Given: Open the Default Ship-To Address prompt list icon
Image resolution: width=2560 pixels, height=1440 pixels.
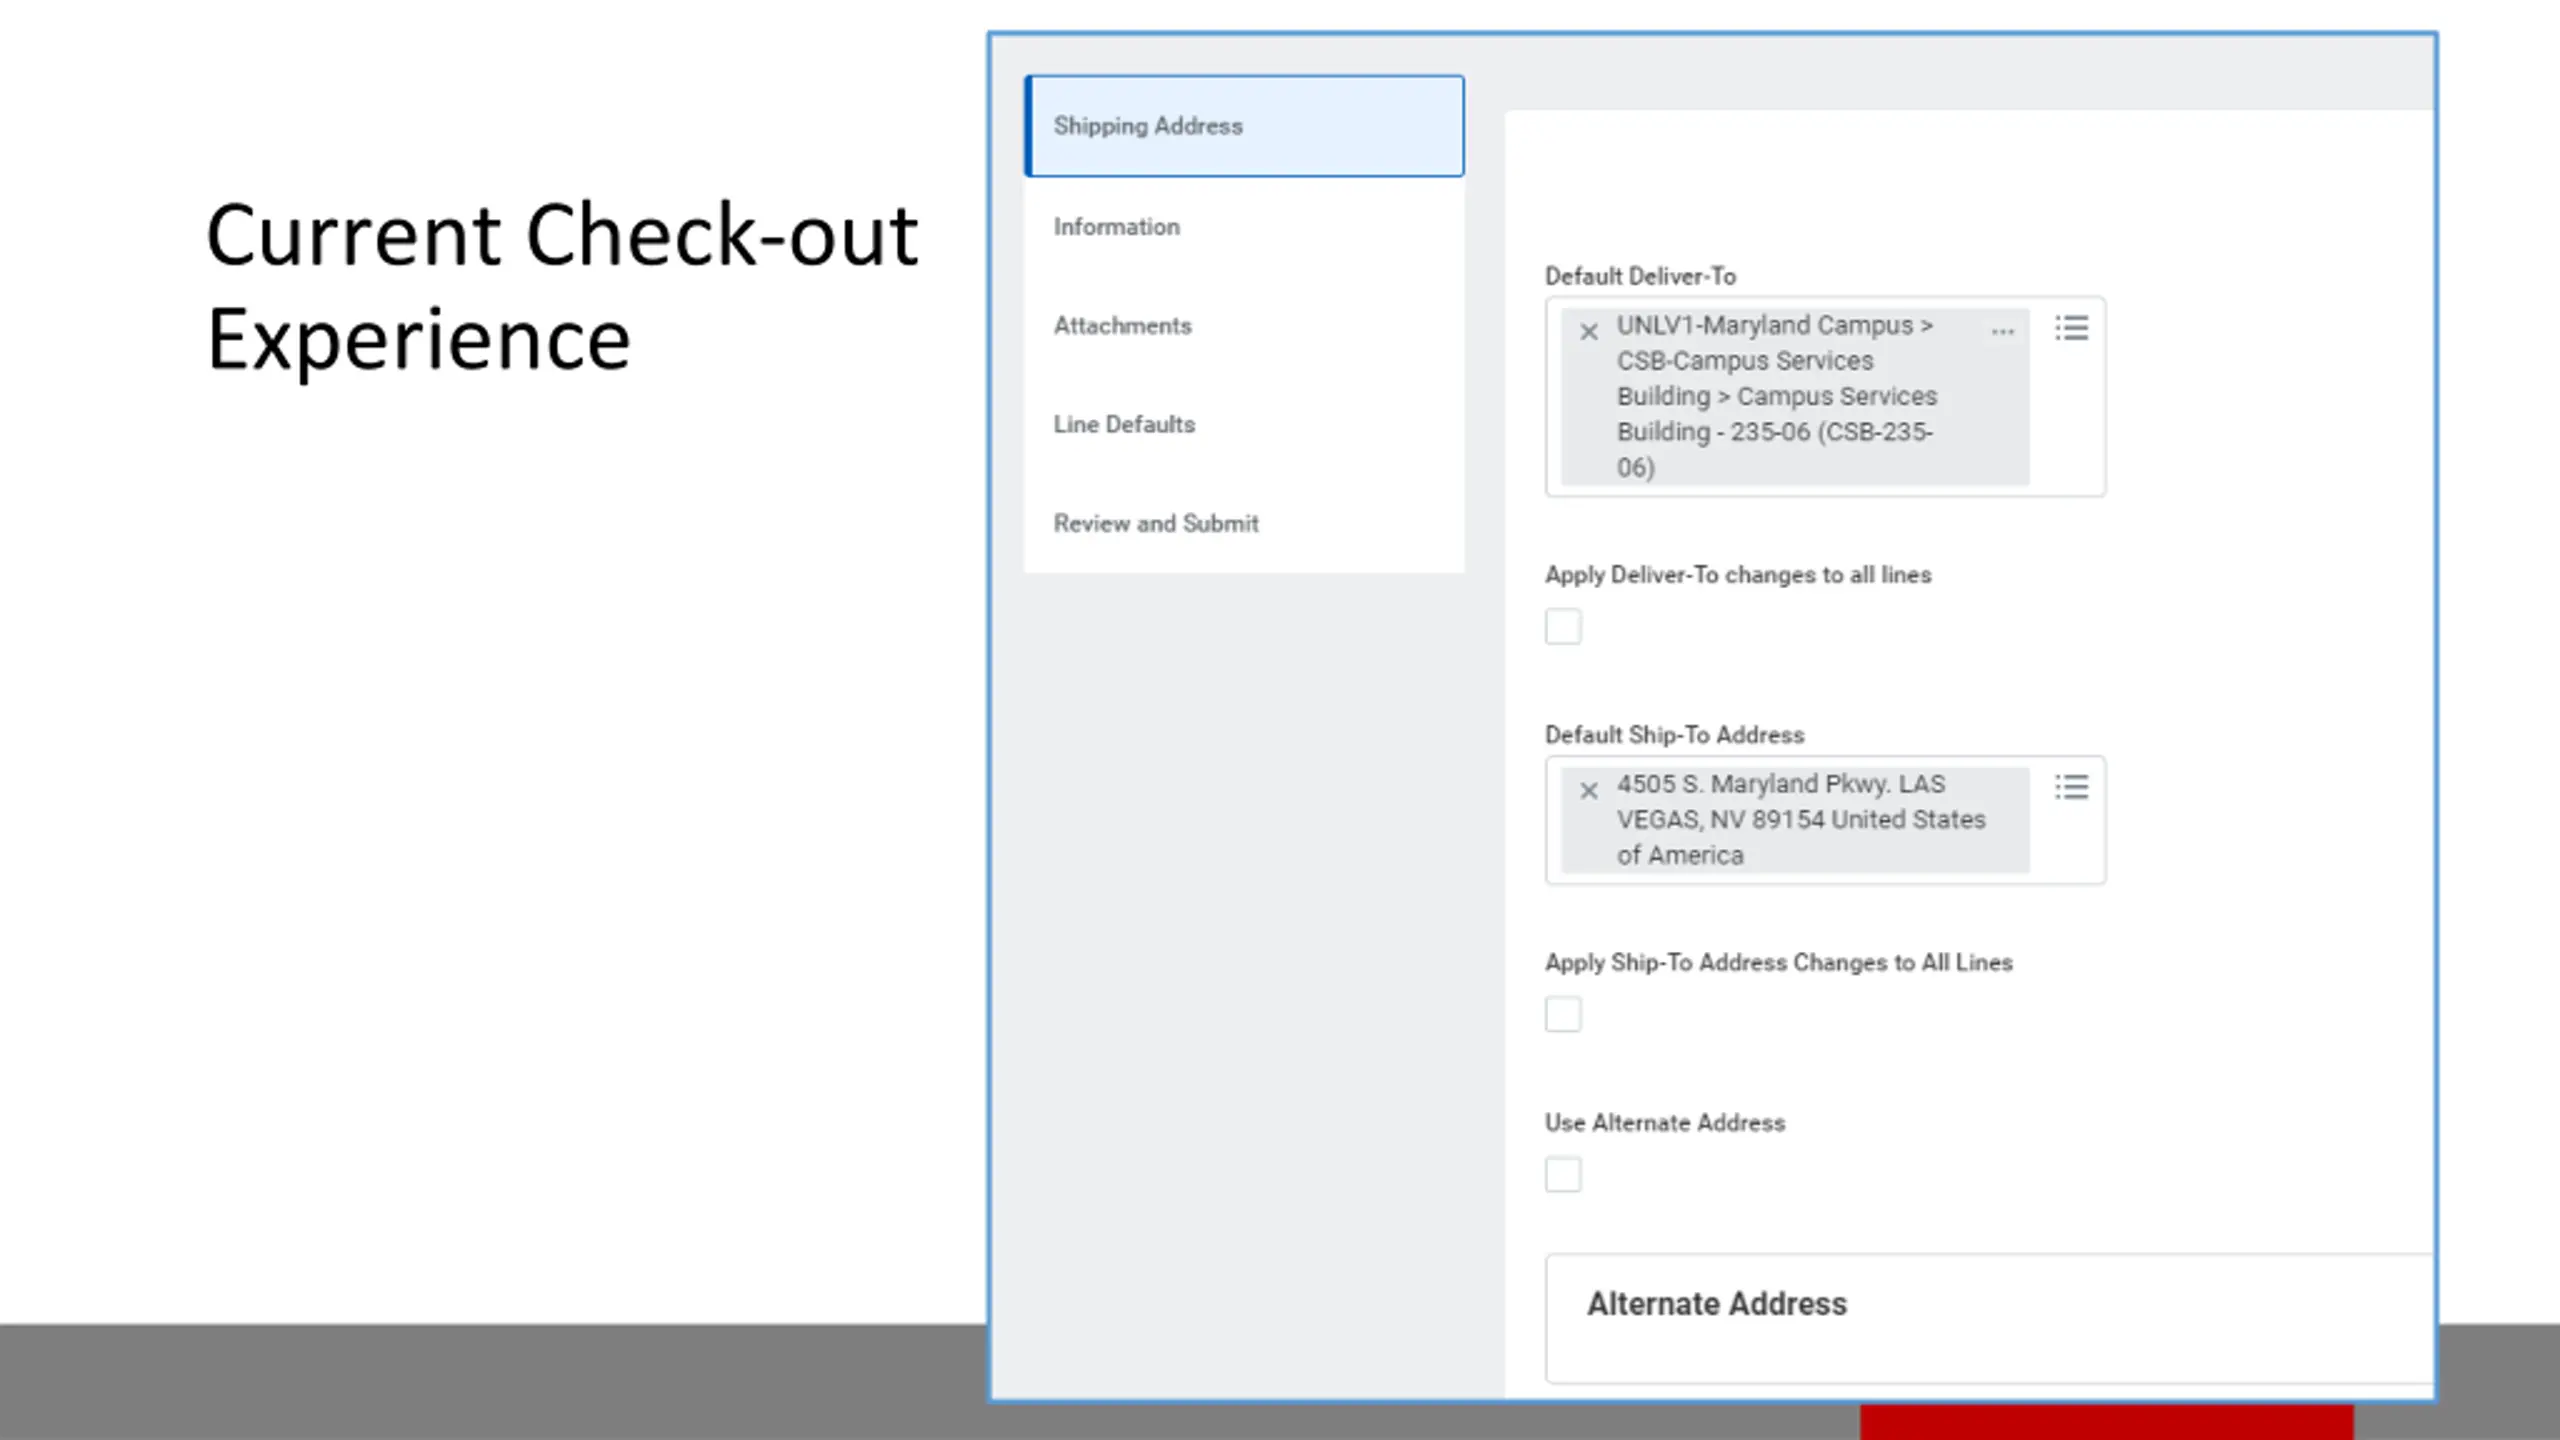Looking at the screenshot, I should click(x=2071, y=787).
